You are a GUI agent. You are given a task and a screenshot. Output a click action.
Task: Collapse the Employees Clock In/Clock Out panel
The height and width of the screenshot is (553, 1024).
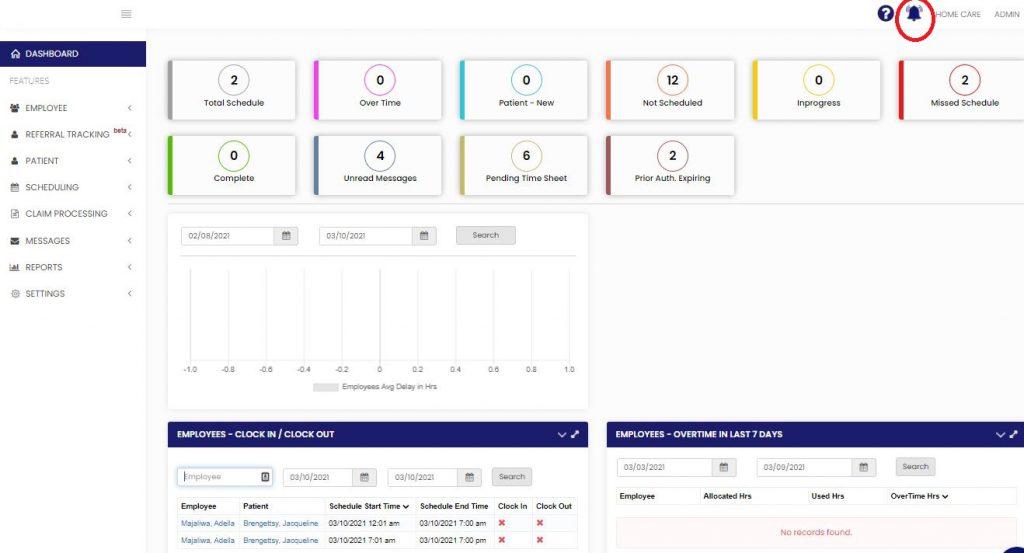561,435
